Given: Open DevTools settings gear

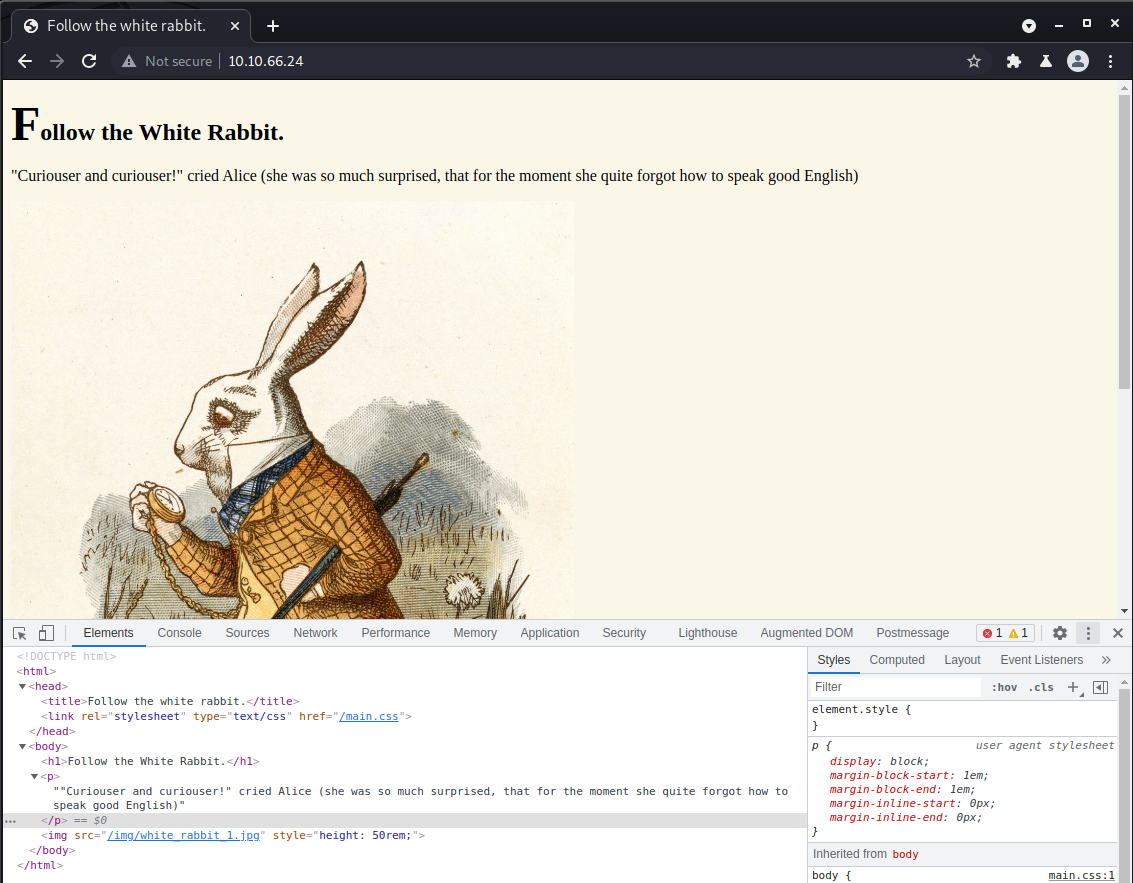Looking at the screenshot, I should 1060,633.
